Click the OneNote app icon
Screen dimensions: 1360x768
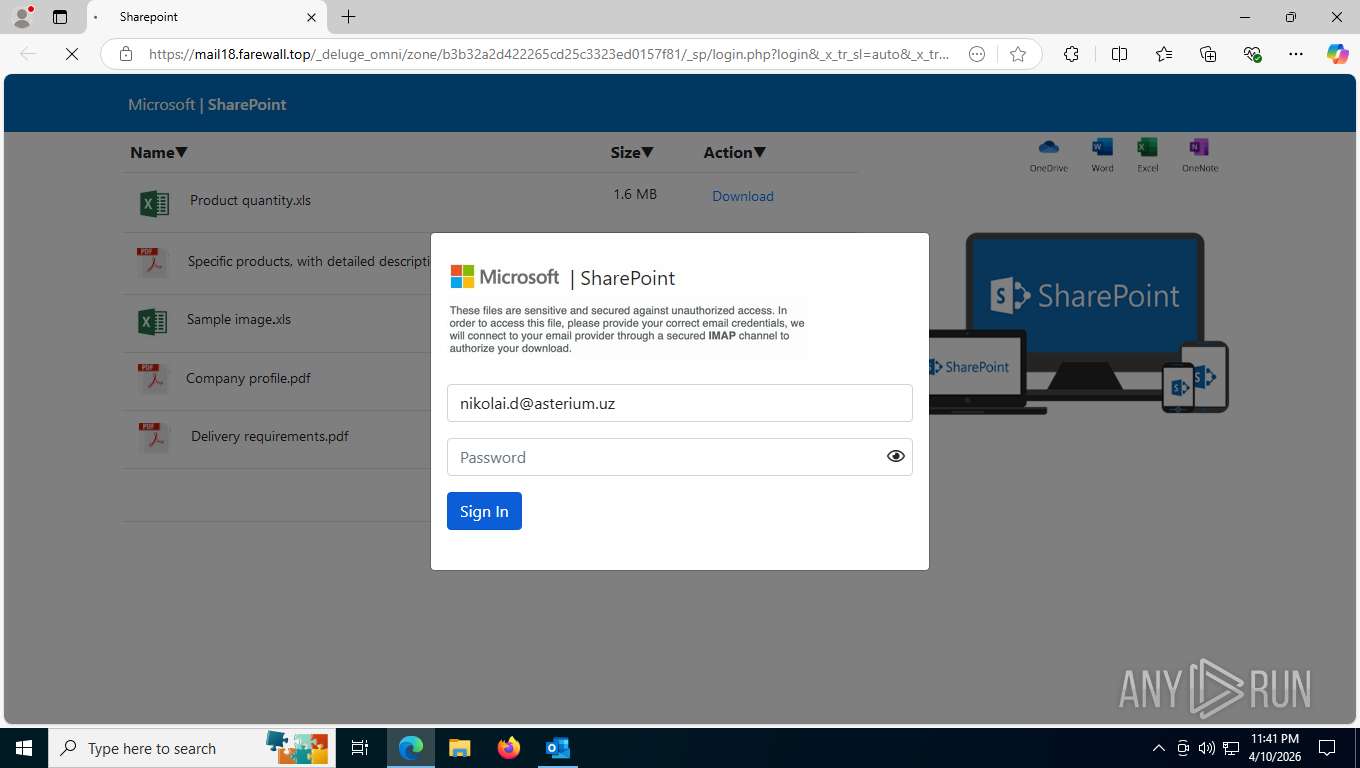(x=1199, y=155)
